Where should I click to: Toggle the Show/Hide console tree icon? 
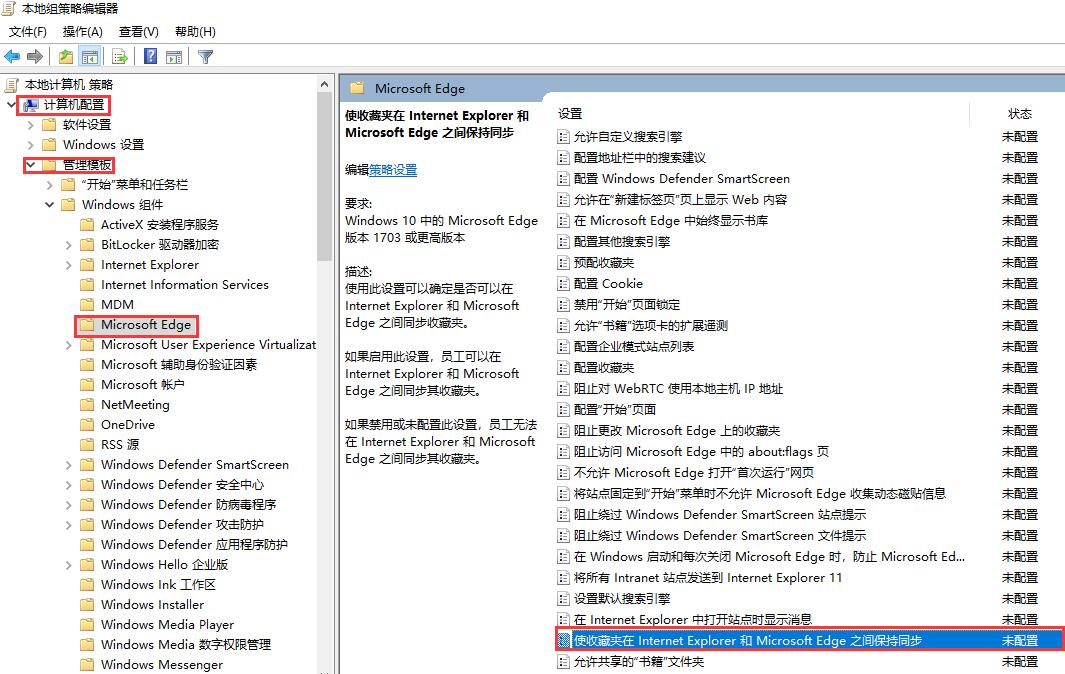tap(90, 56)
